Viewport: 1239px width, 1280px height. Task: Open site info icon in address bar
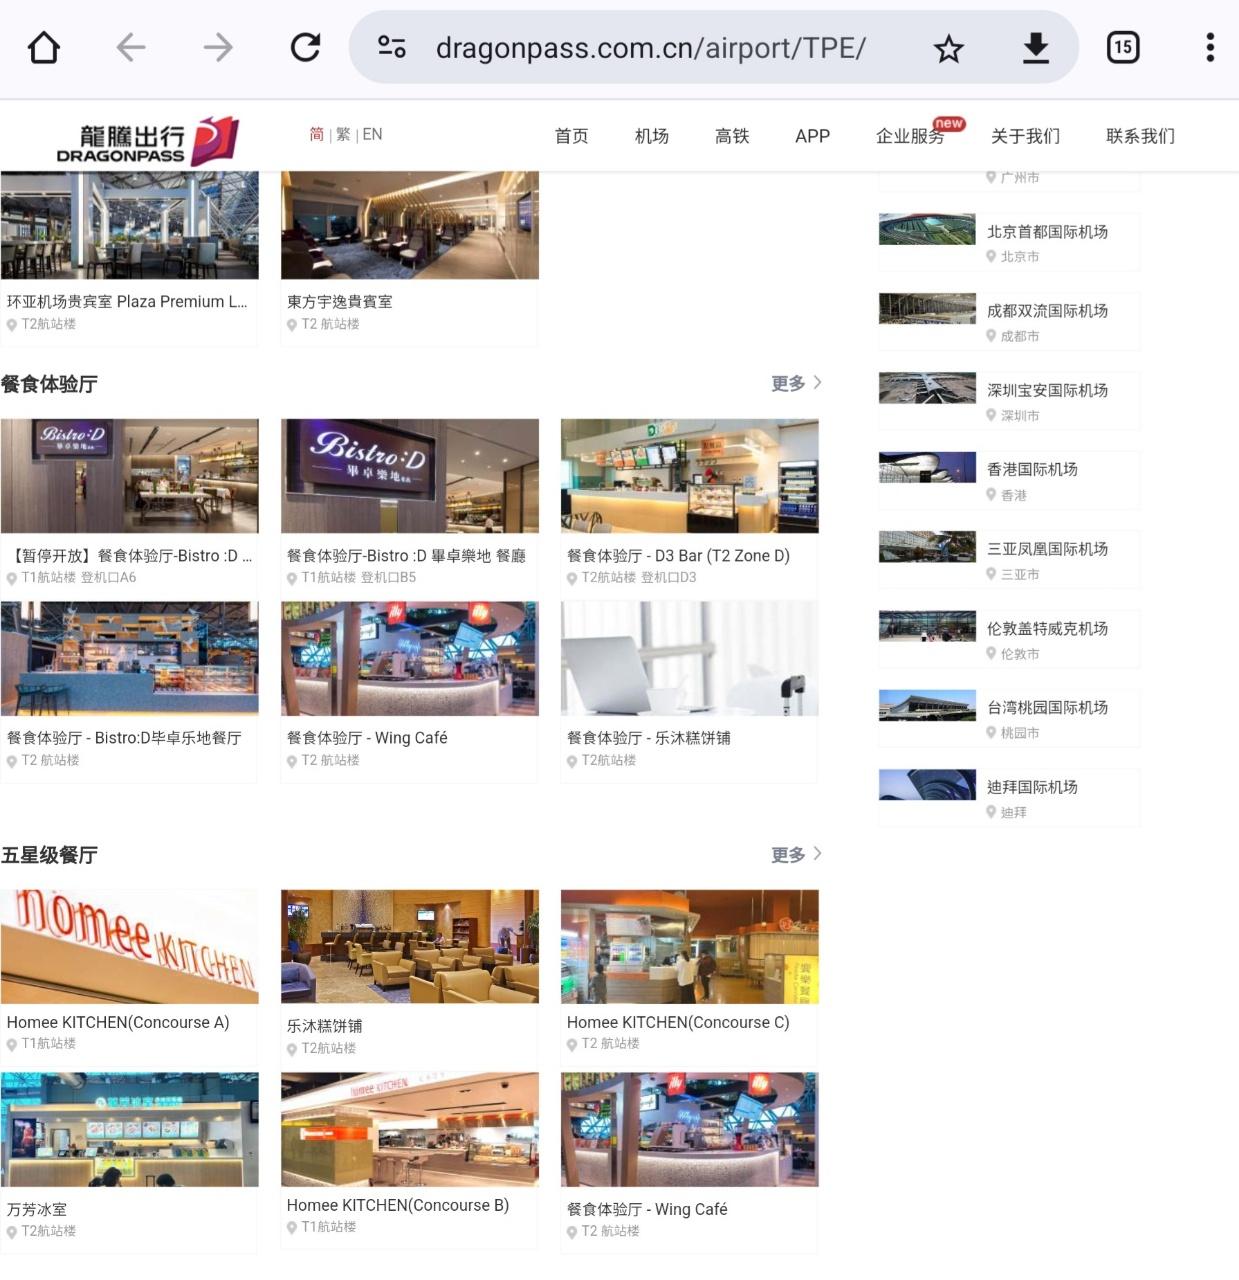pos(391,48)
